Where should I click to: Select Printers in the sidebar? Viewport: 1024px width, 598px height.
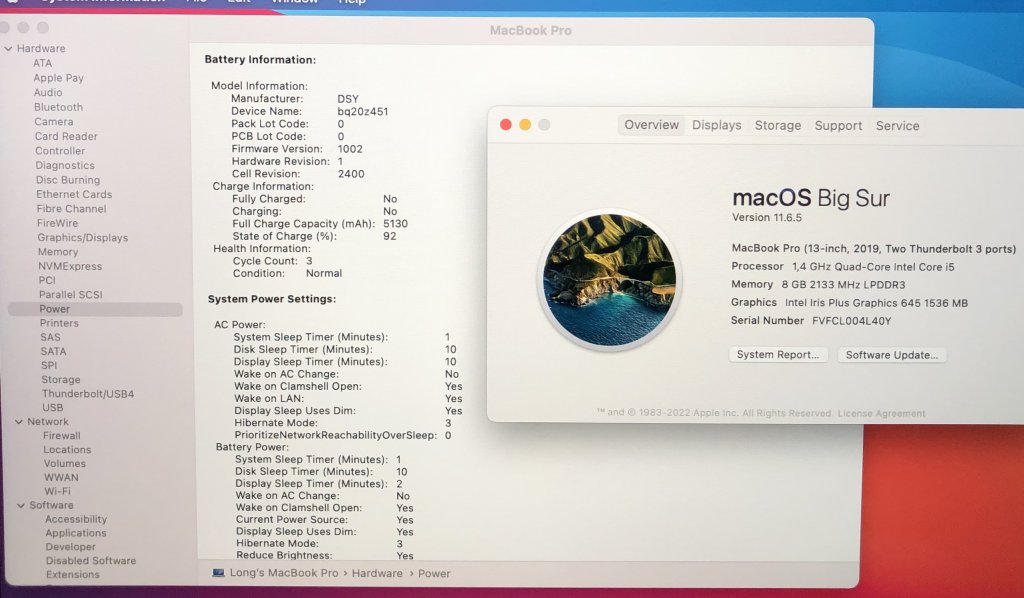pyautogui.click(x=59, y=323)
